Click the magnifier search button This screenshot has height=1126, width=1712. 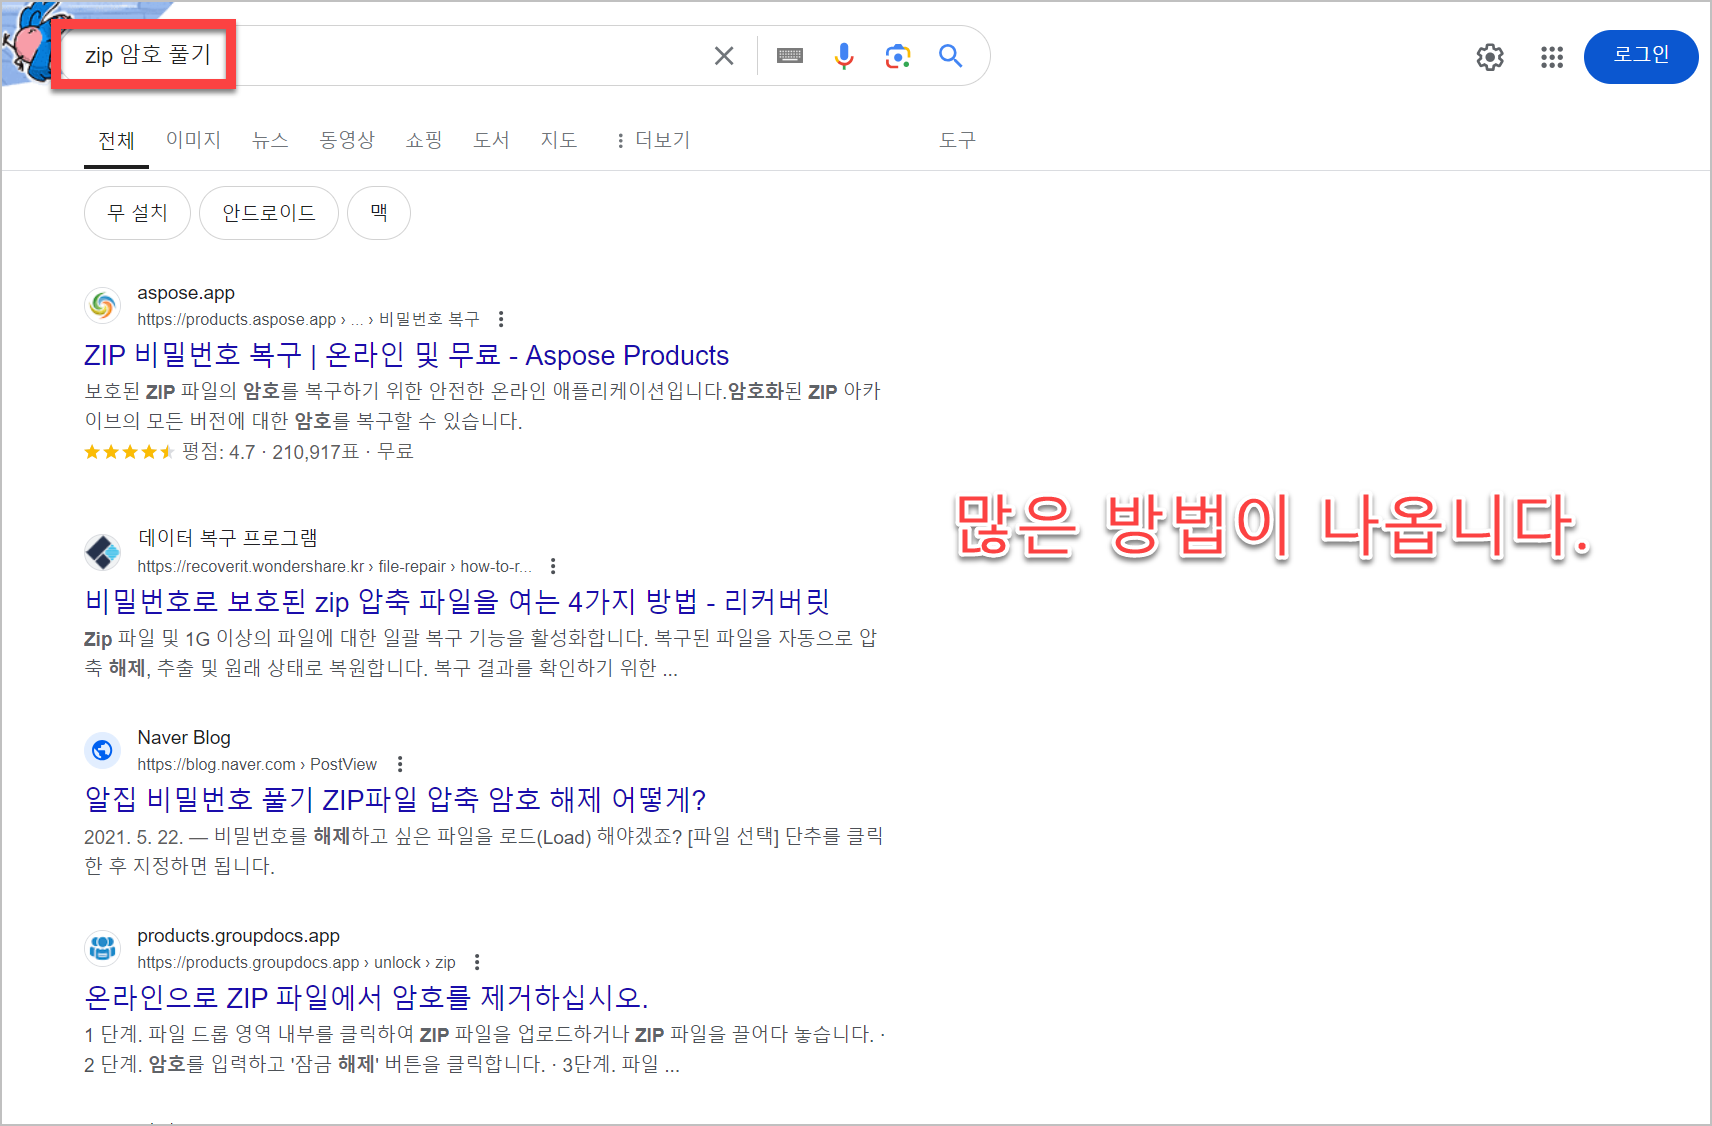(x=951, y=56)
